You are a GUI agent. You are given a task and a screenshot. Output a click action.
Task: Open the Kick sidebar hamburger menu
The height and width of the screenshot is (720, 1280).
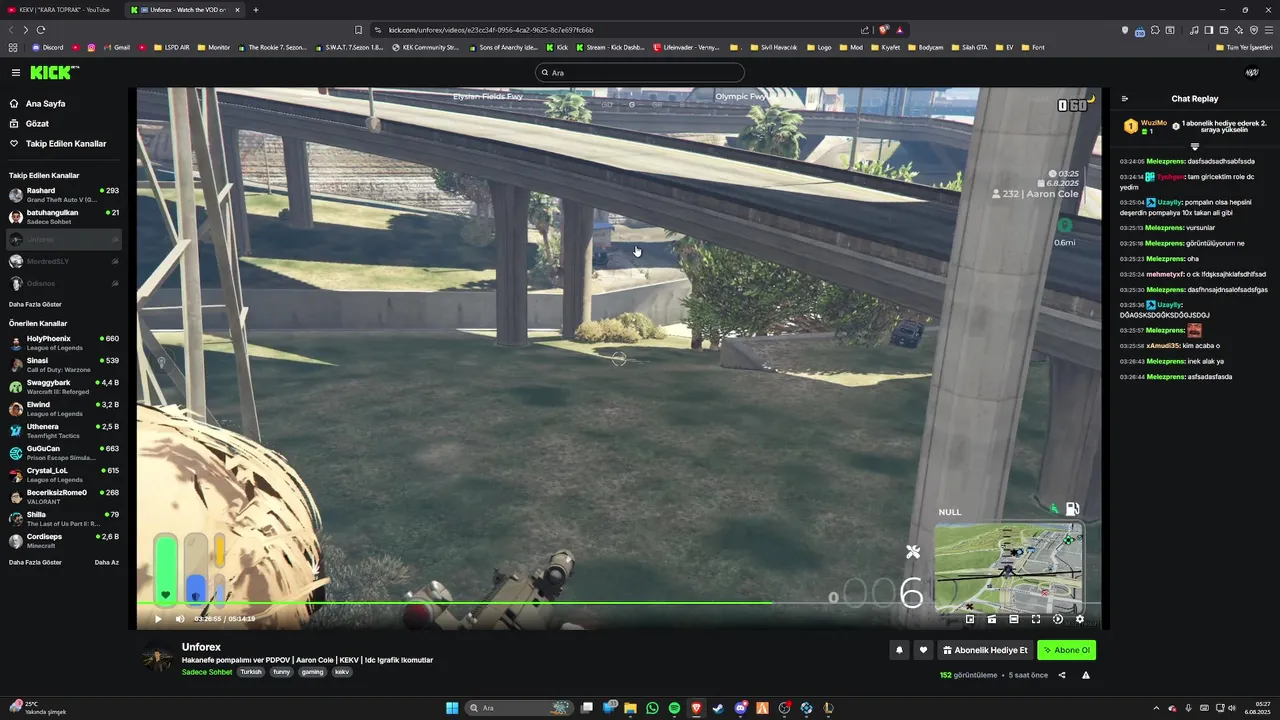click(16, 72)
